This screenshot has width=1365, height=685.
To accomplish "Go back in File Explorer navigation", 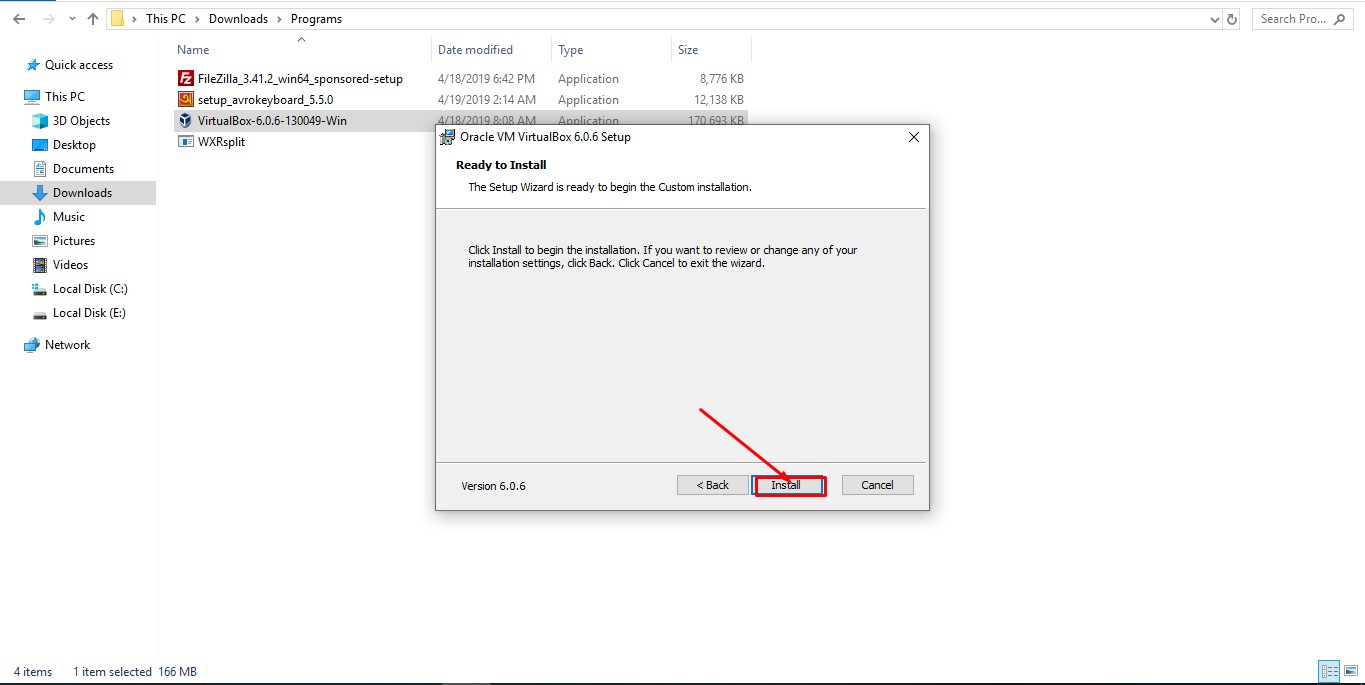I will click(19, 19).
